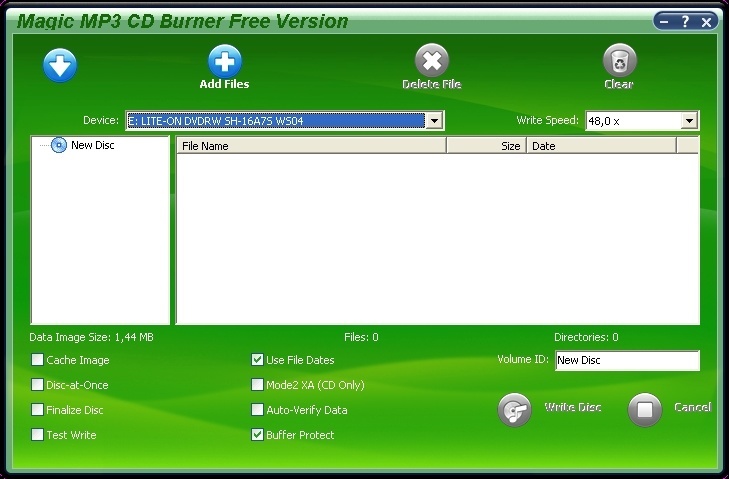Click the Clear recycle bin icon
The height and width of the screenshot is (479, 729).
620,60
